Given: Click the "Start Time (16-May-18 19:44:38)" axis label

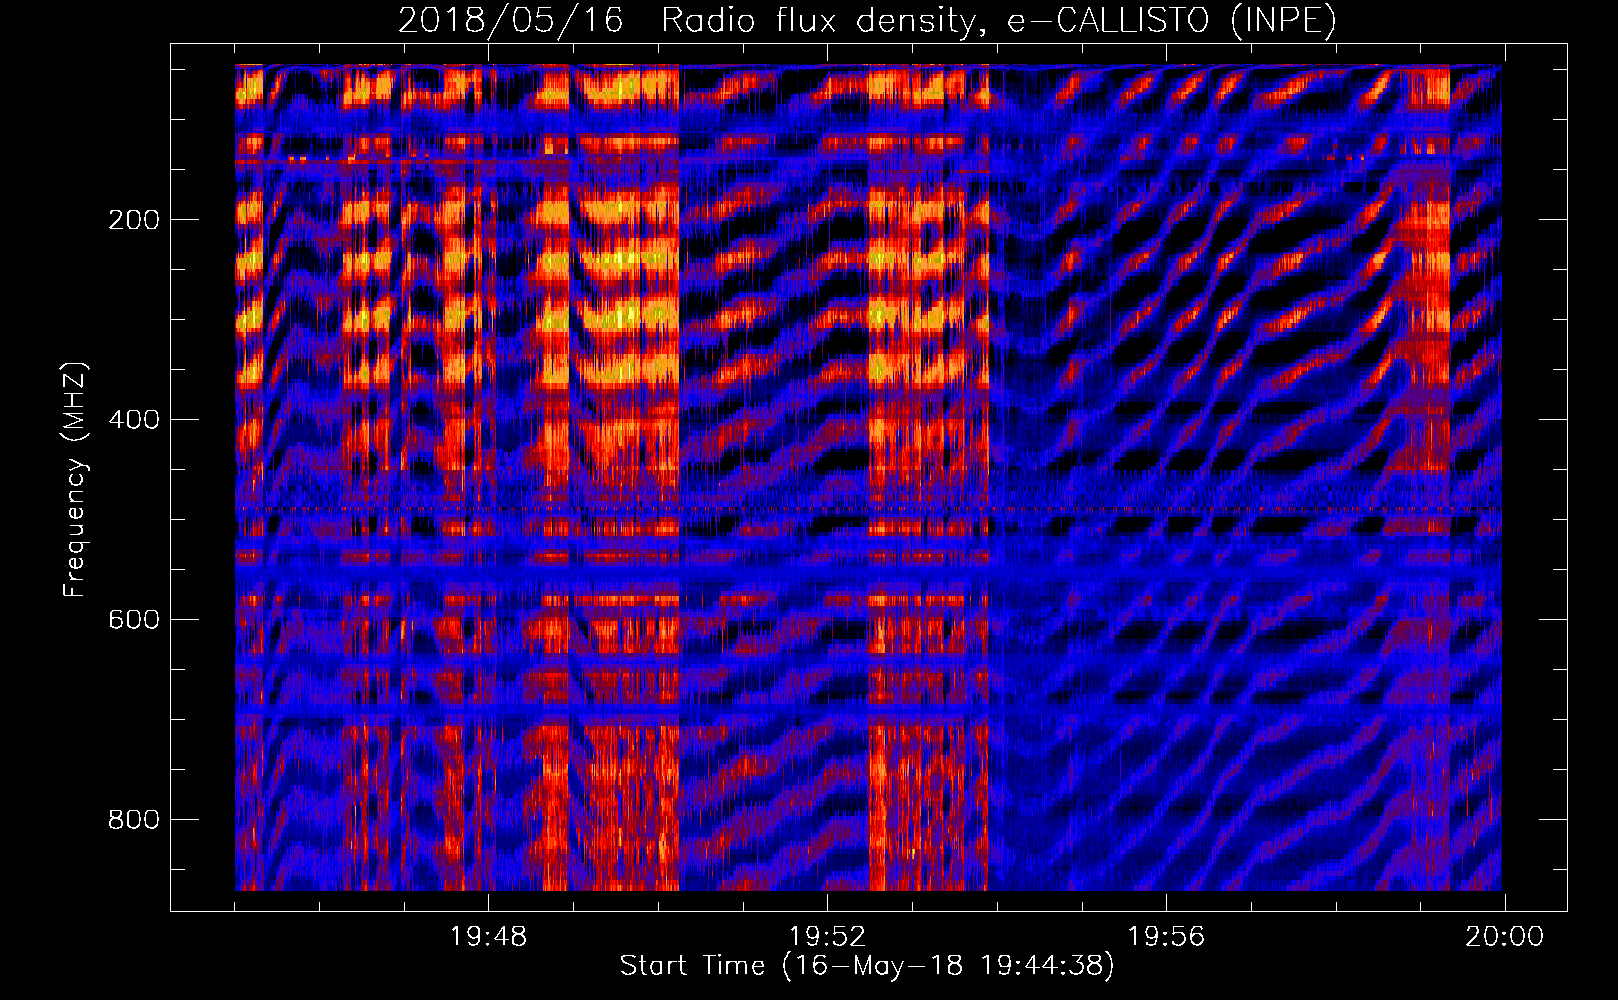Looking at the screenshot, I should click(x=867, y=966).
